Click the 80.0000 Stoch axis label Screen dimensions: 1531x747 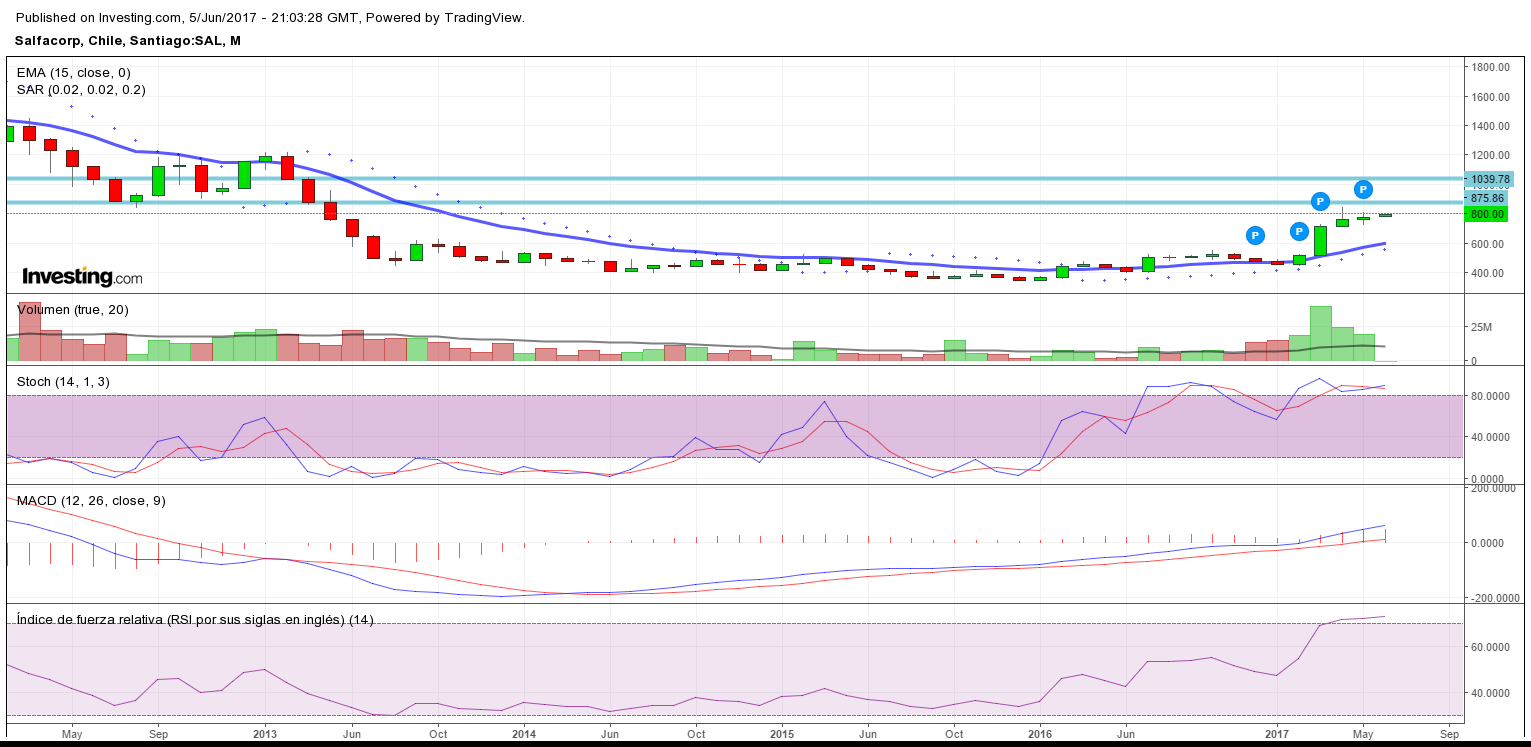[1490, 396]
